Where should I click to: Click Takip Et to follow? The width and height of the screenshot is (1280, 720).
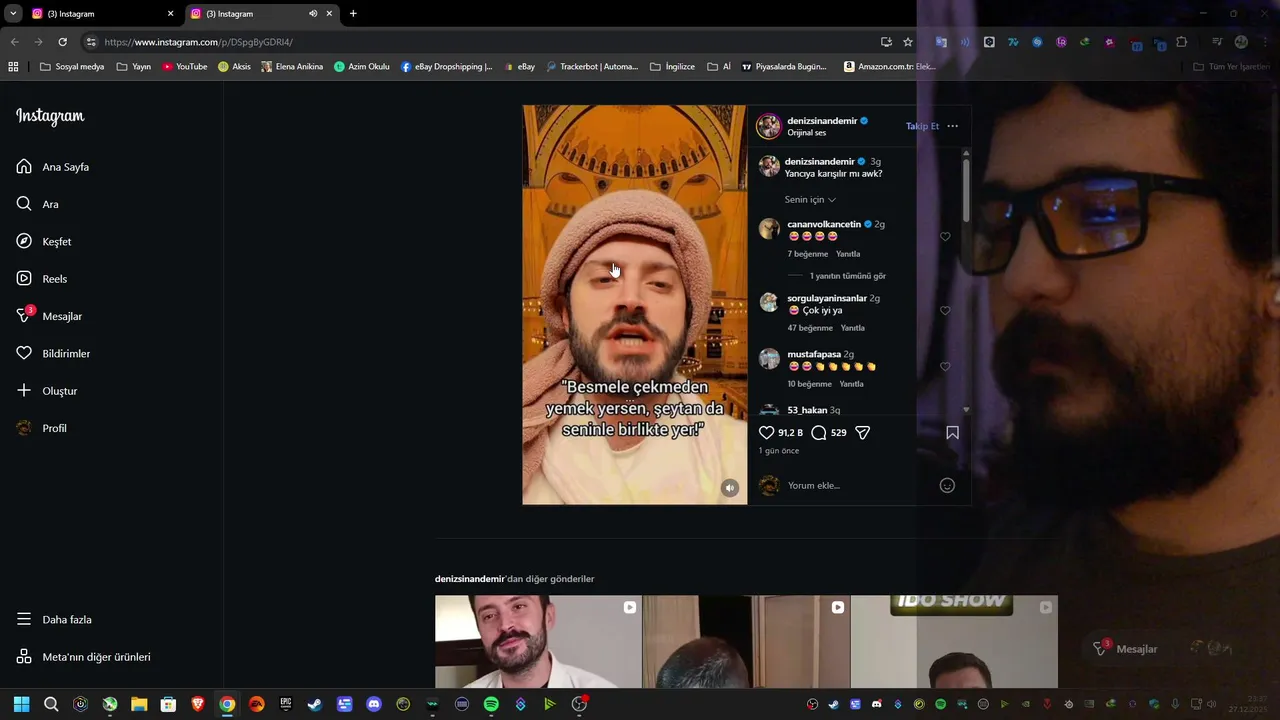[x=922, y=126]
